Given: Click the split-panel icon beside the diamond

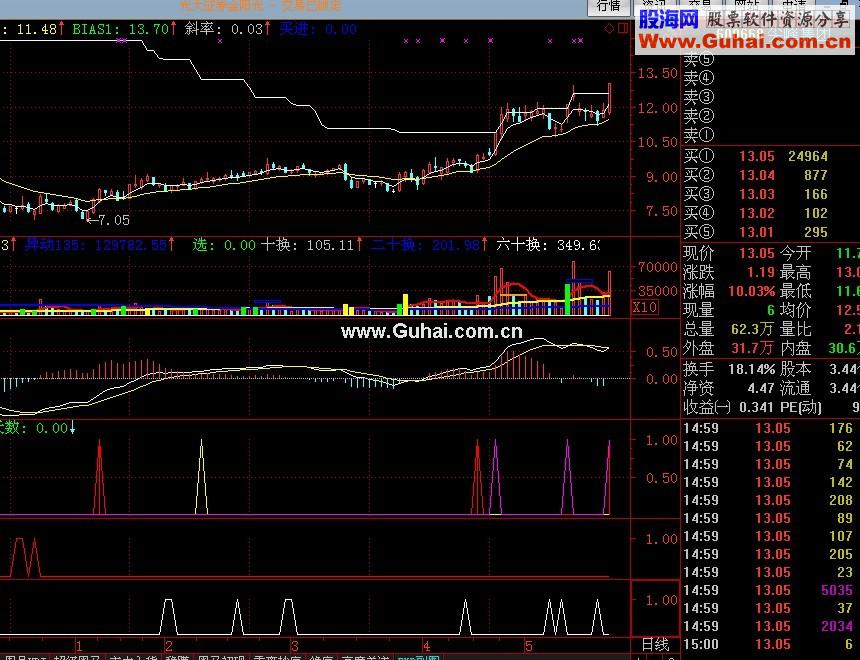Looking at the screenshot, I should tap(623, 28).
